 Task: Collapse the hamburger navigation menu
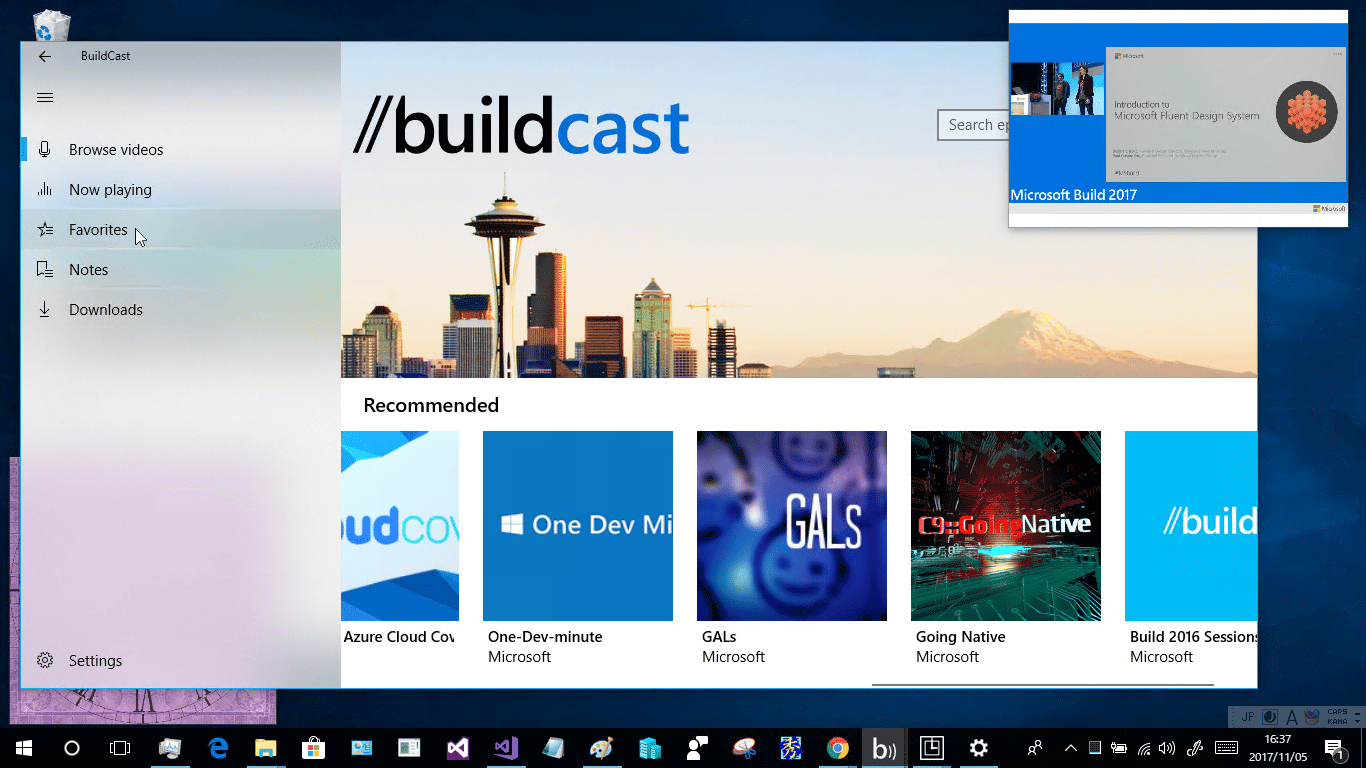point(45,97)
